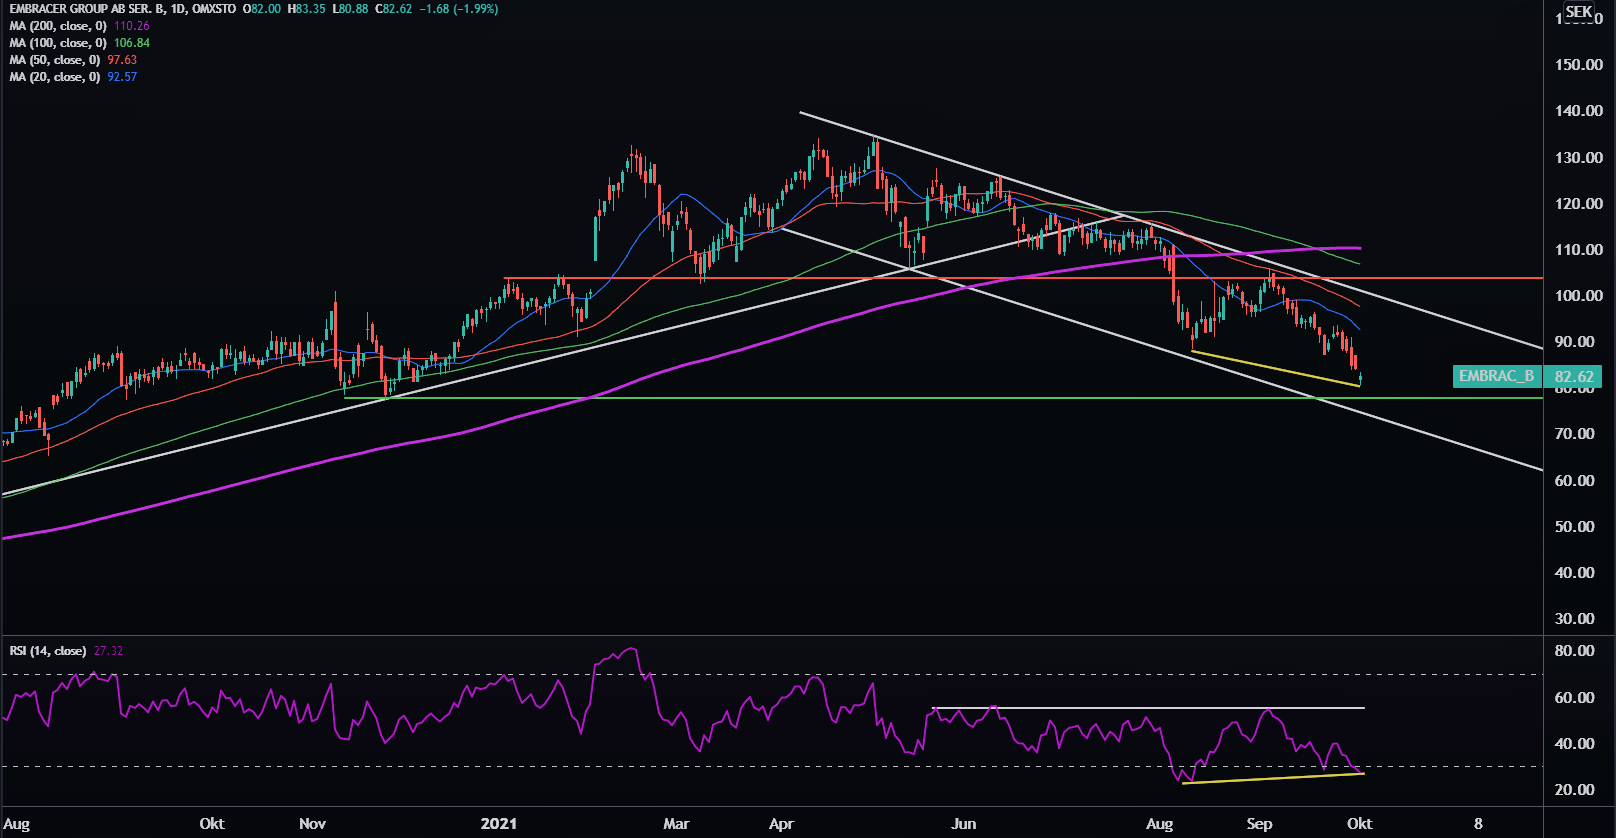Click the Sep label on time axis
The image size is (1616, 838).
[x=1259, y=824]
